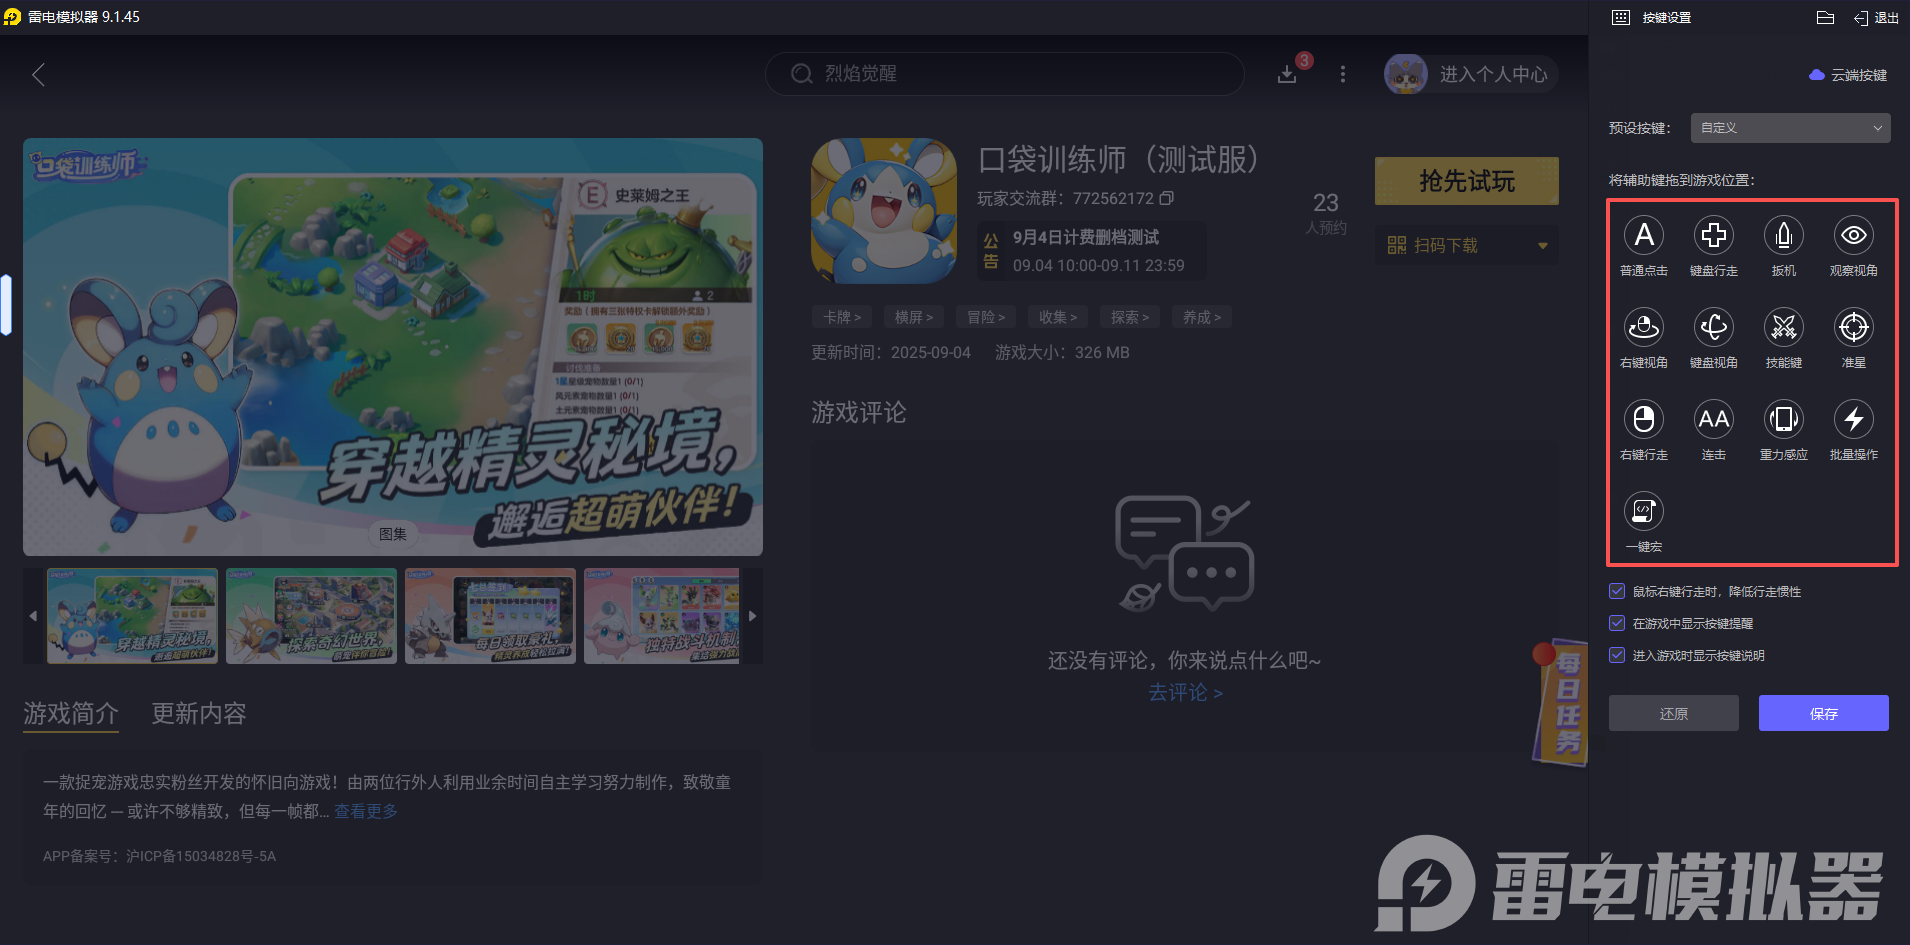This screenshot has height=945, width=1910.
Task: Open the 探索 tag
Action: (x=1130, y=317)
